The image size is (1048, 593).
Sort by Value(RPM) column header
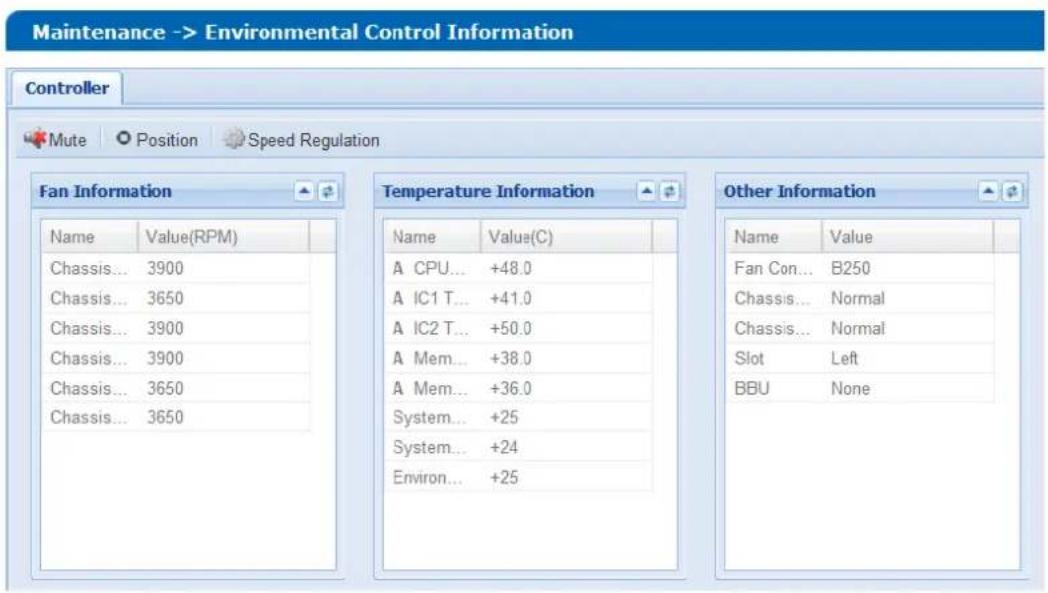pyautogui.click(x=223, y=237)
